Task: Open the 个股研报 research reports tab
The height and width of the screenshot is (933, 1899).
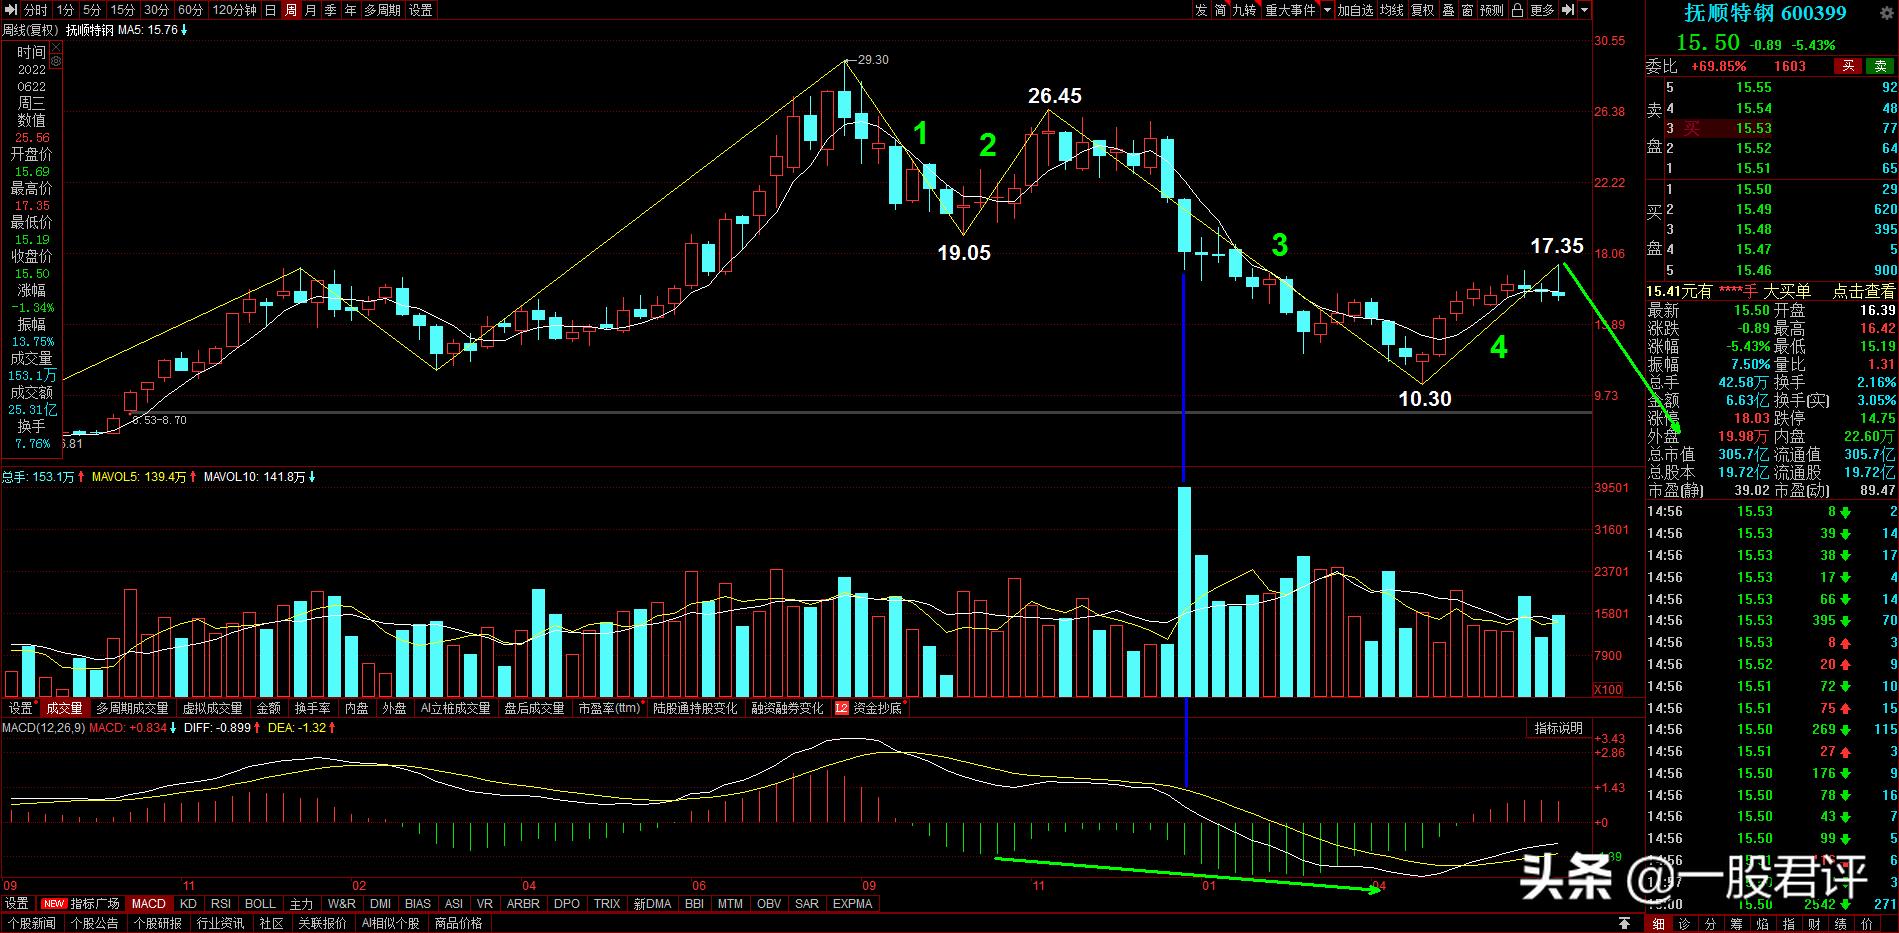Action: 157,924
